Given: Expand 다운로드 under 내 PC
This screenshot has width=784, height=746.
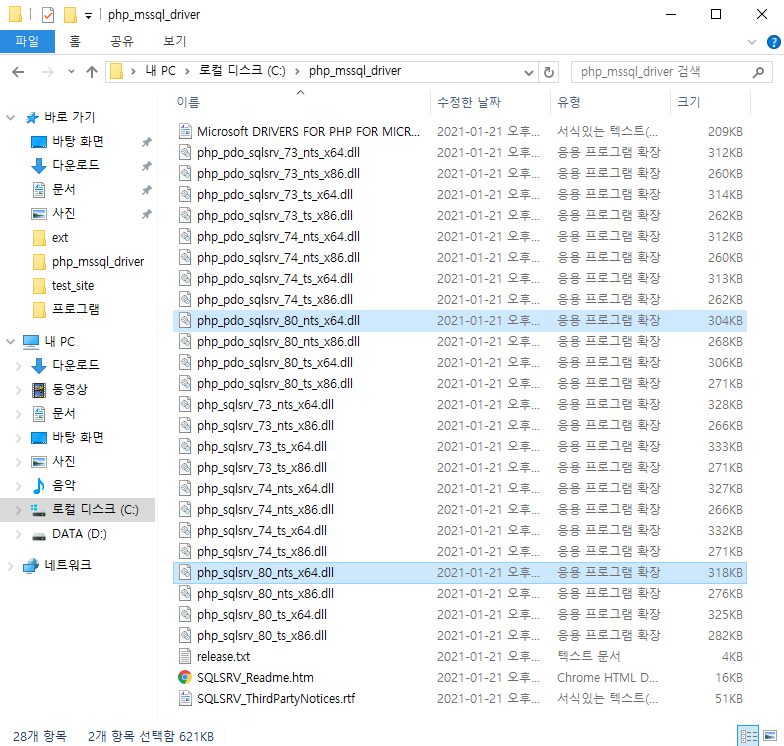Looking at the screenshot, I should point(18,366).
